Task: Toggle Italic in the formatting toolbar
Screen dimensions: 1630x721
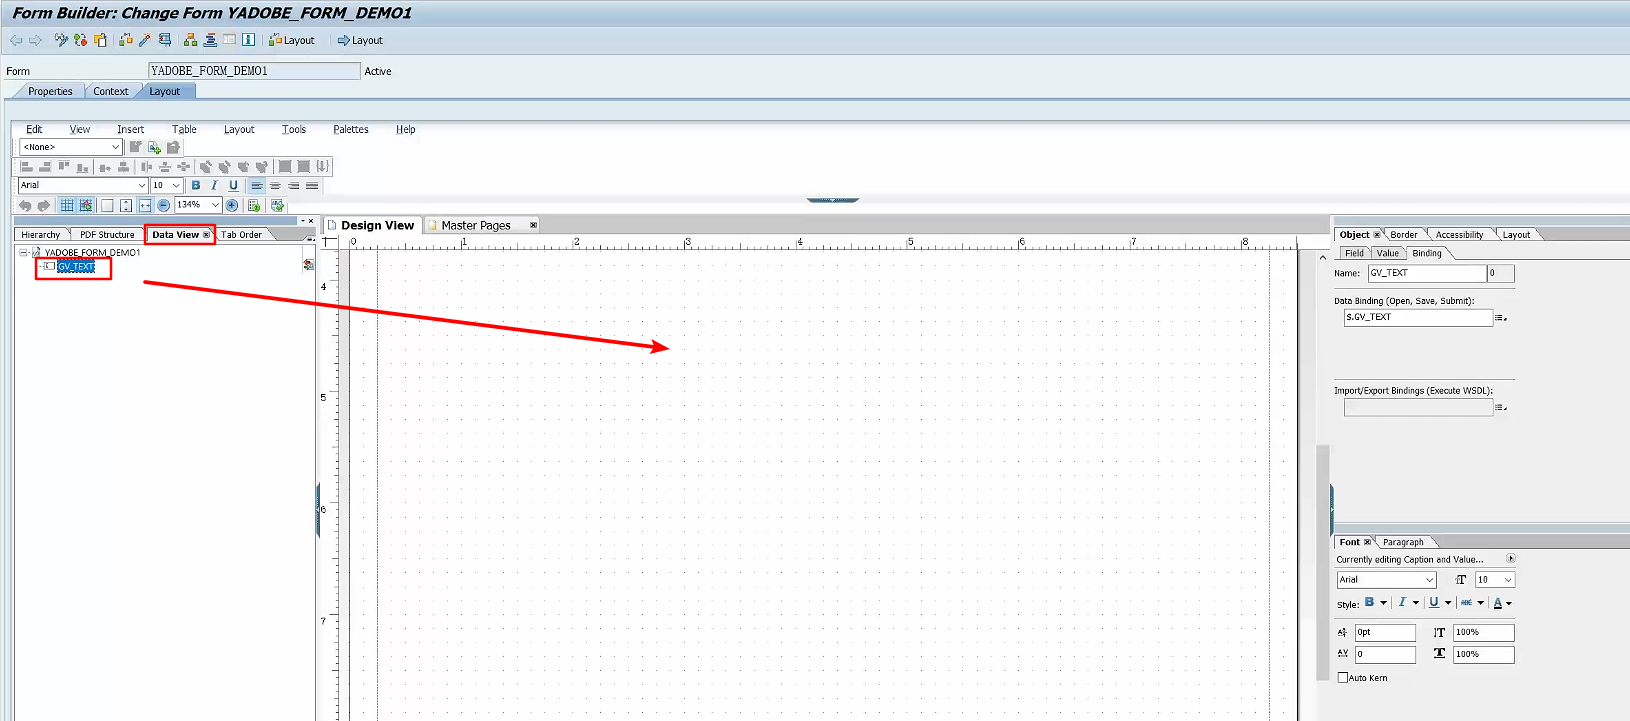Action: pos(214,185)
